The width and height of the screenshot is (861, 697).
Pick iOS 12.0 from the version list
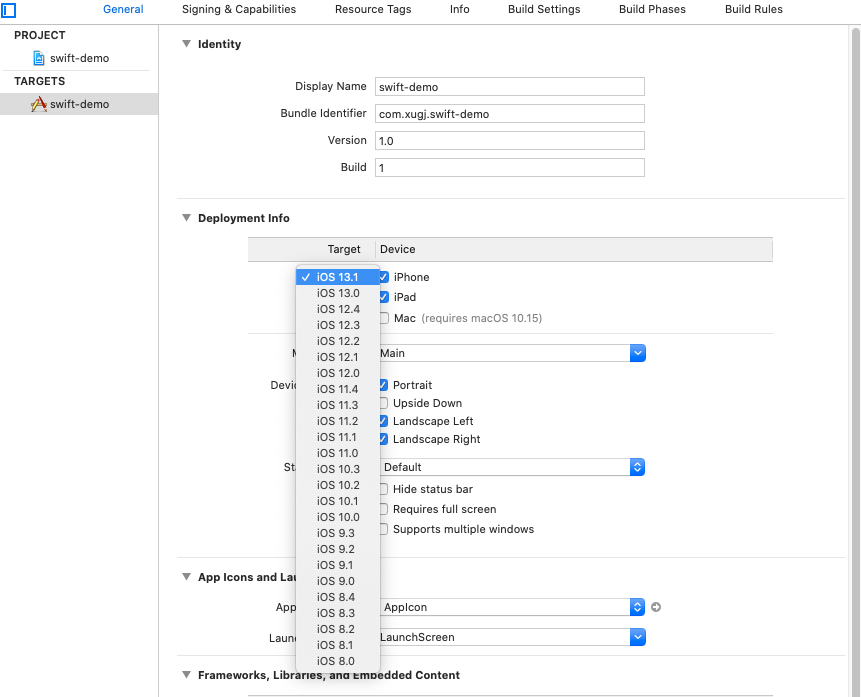338,373
